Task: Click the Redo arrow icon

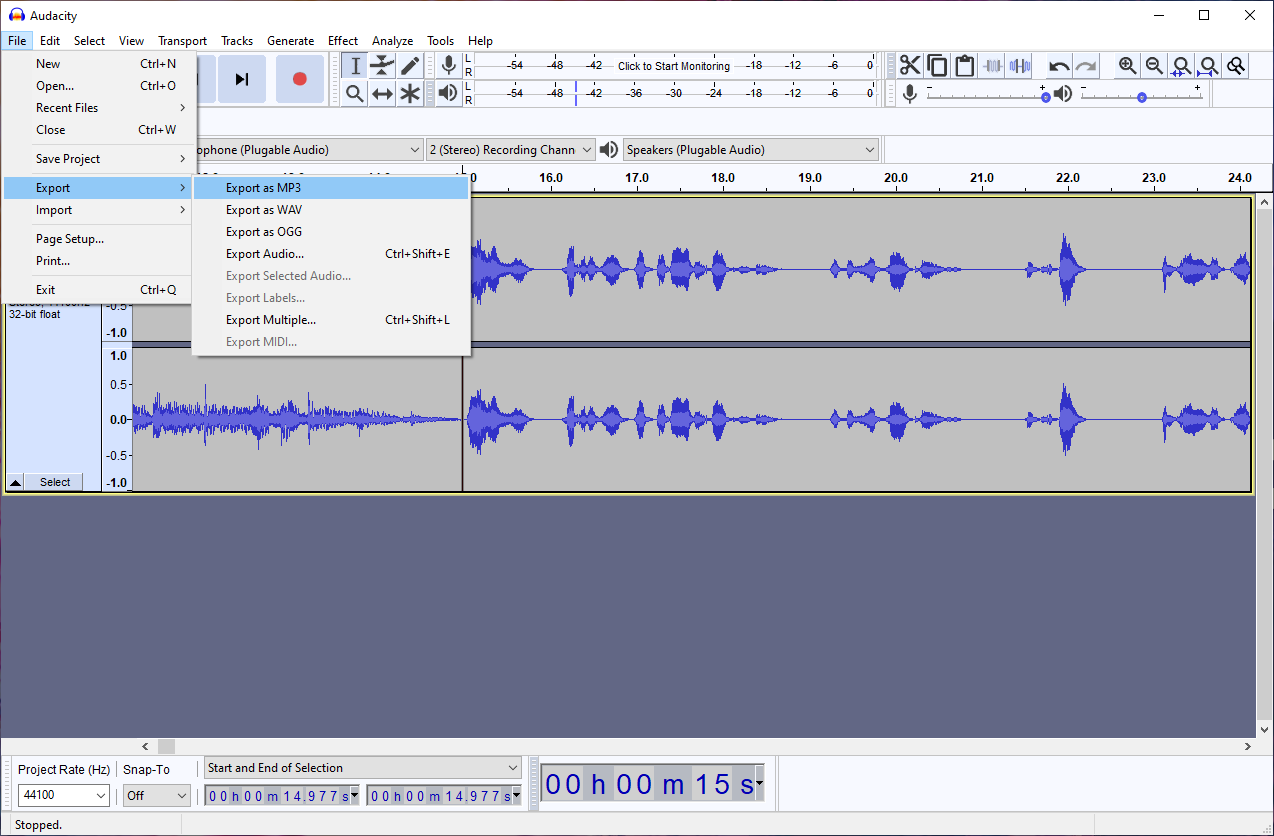Action: tap(1086, 66)
